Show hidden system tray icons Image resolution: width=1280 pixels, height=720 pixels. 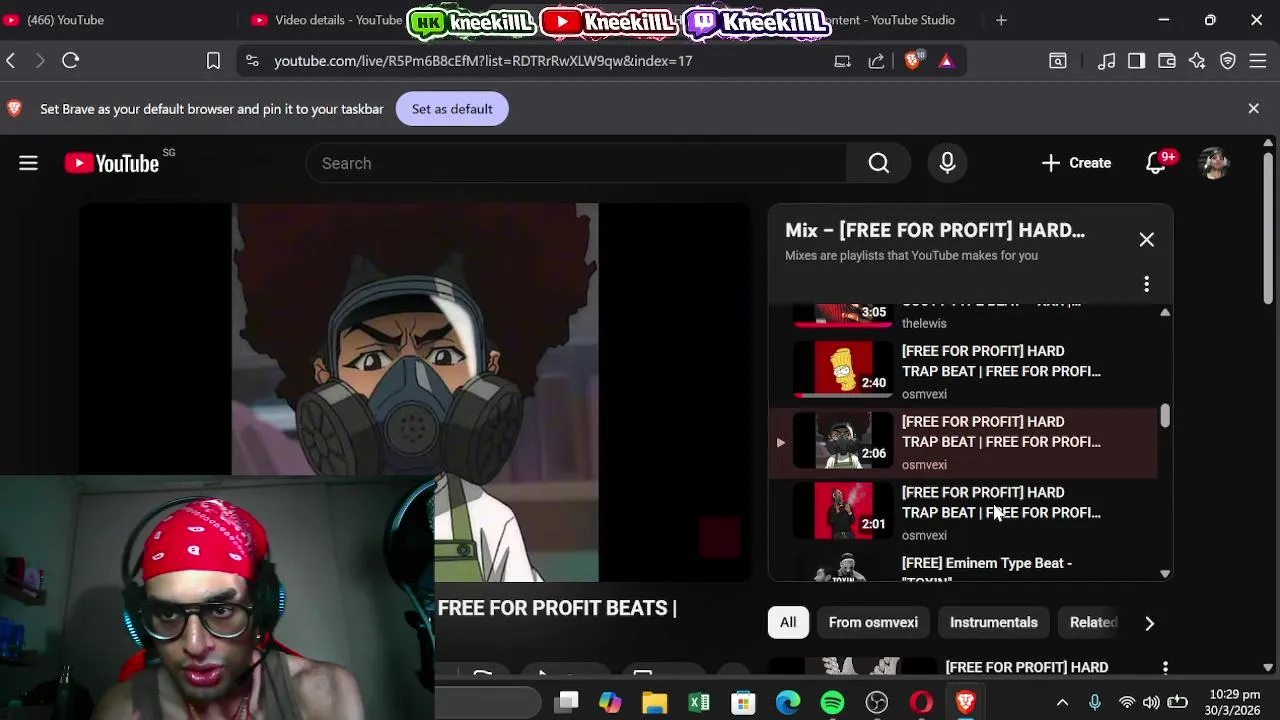pyautogui.click(x=1062, y=703)
